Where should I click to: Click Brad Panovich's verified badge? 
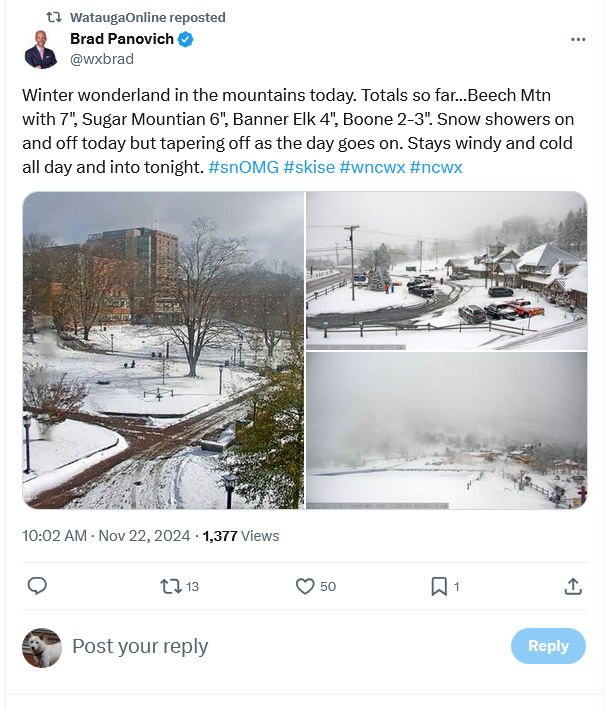coord(186,39)
